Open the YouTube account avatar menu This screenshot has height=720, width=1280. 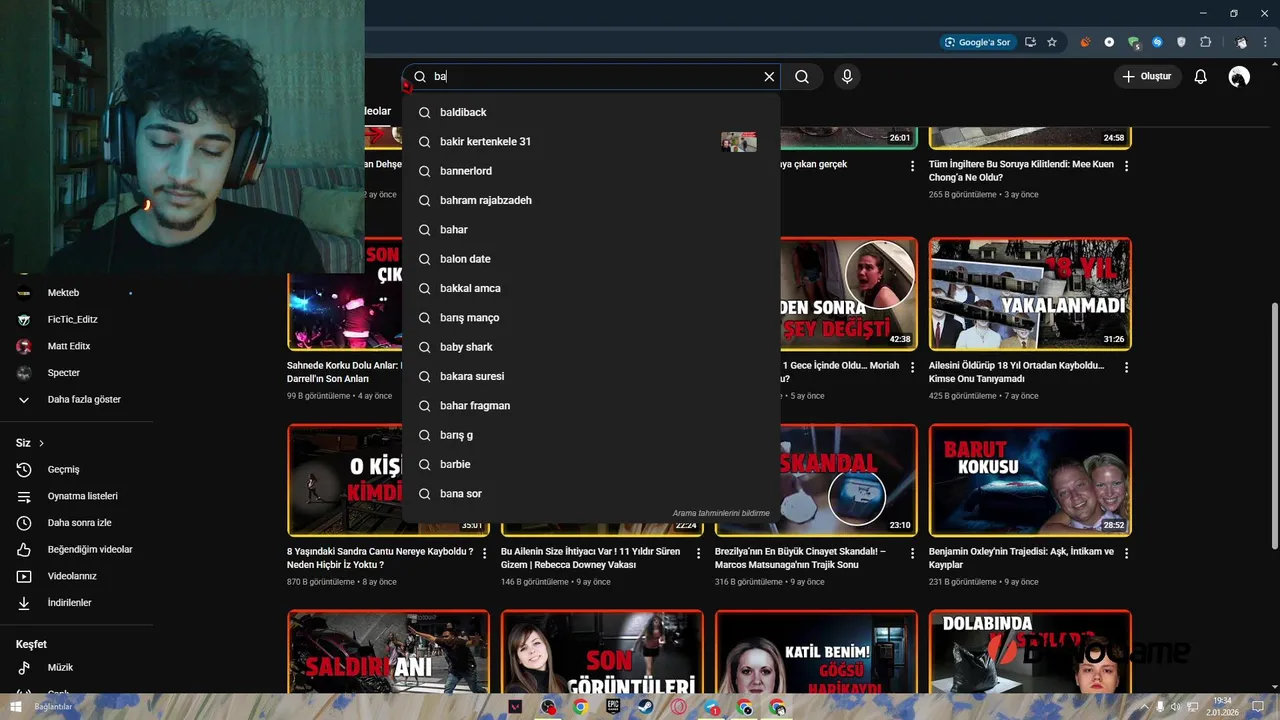pyautogui.click(x=1239, y=76)
